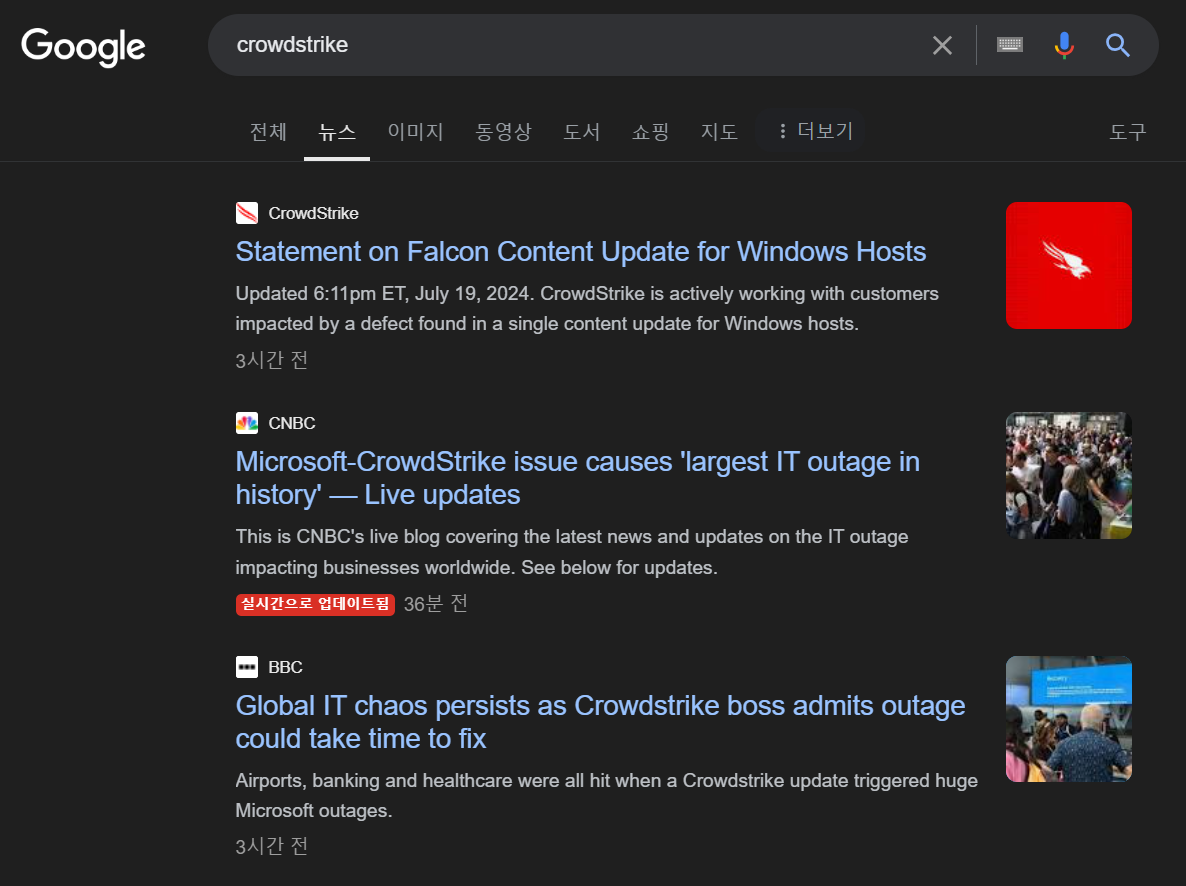Click the CNBC's live blog snippet text
Screen dimensions: 1186x886
[x=572, y=552]
